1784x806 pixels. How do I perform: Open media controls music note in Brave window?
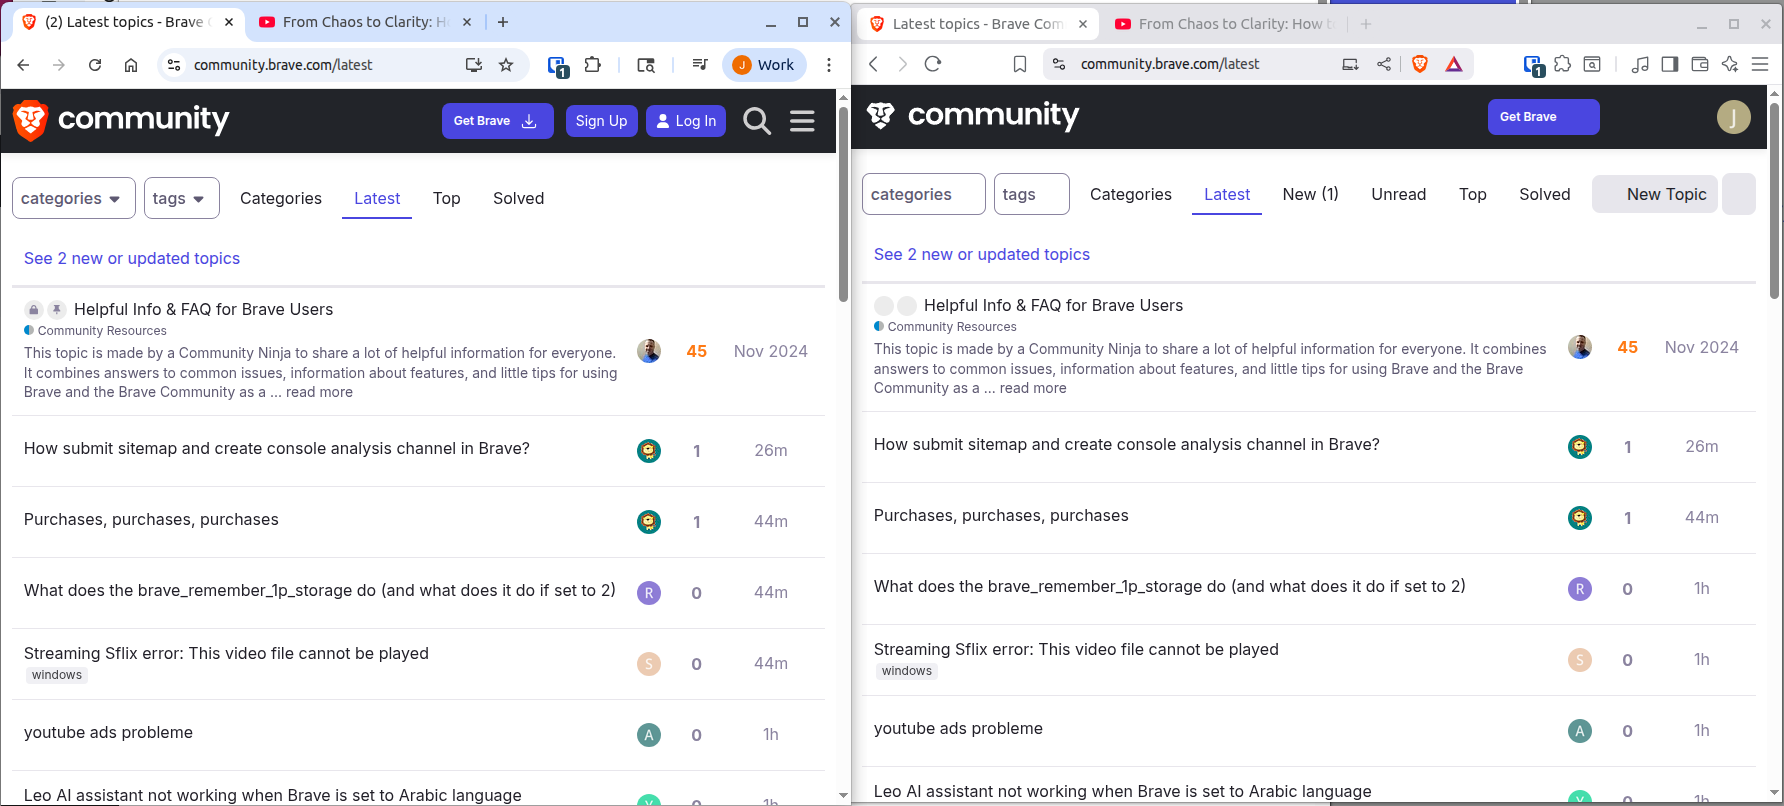coord(1640,64)
